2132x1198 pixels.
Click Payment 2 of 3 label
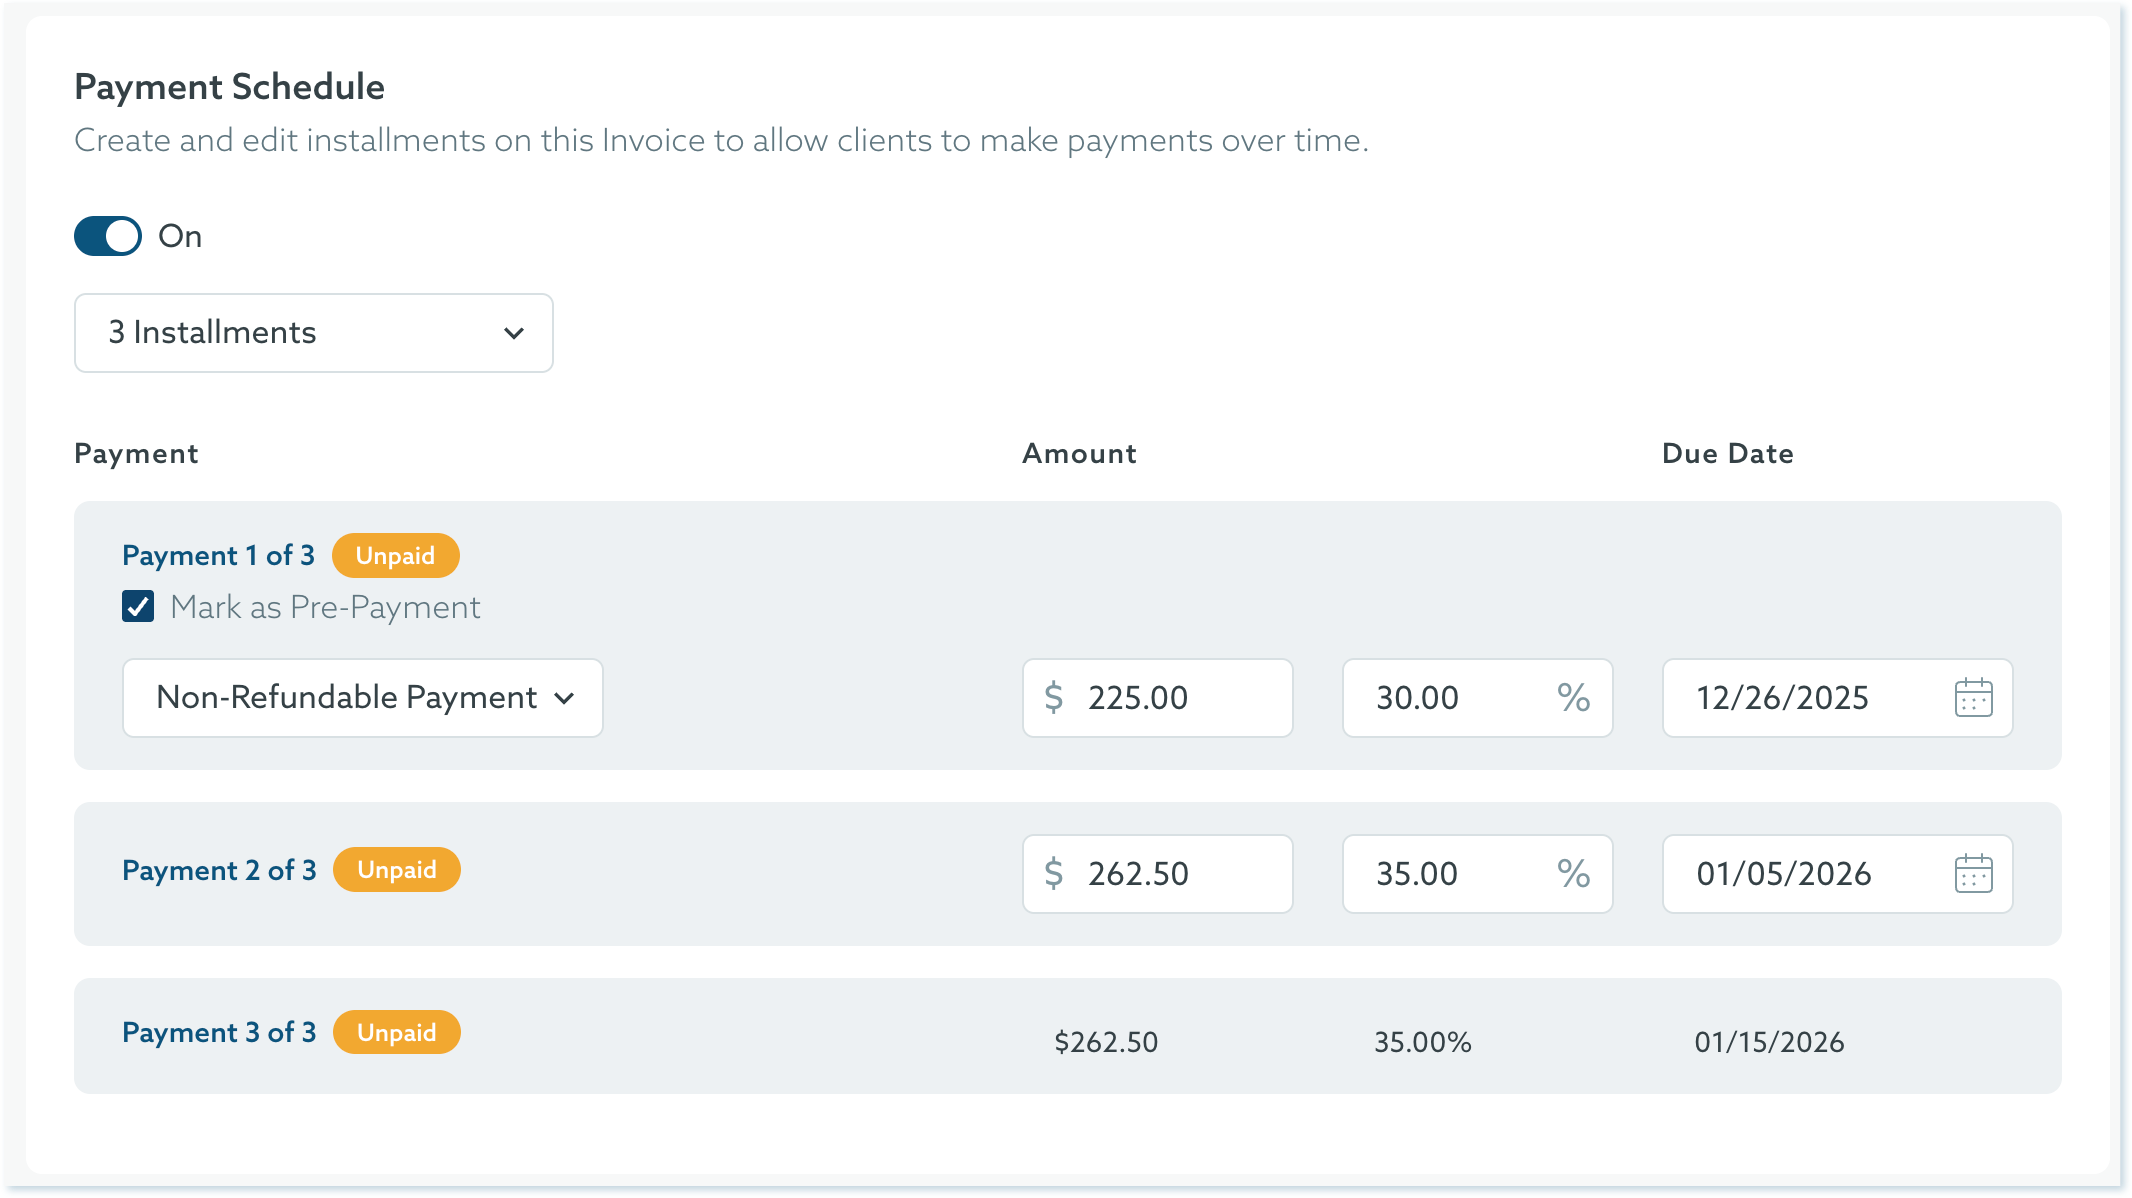coord(219,870)
